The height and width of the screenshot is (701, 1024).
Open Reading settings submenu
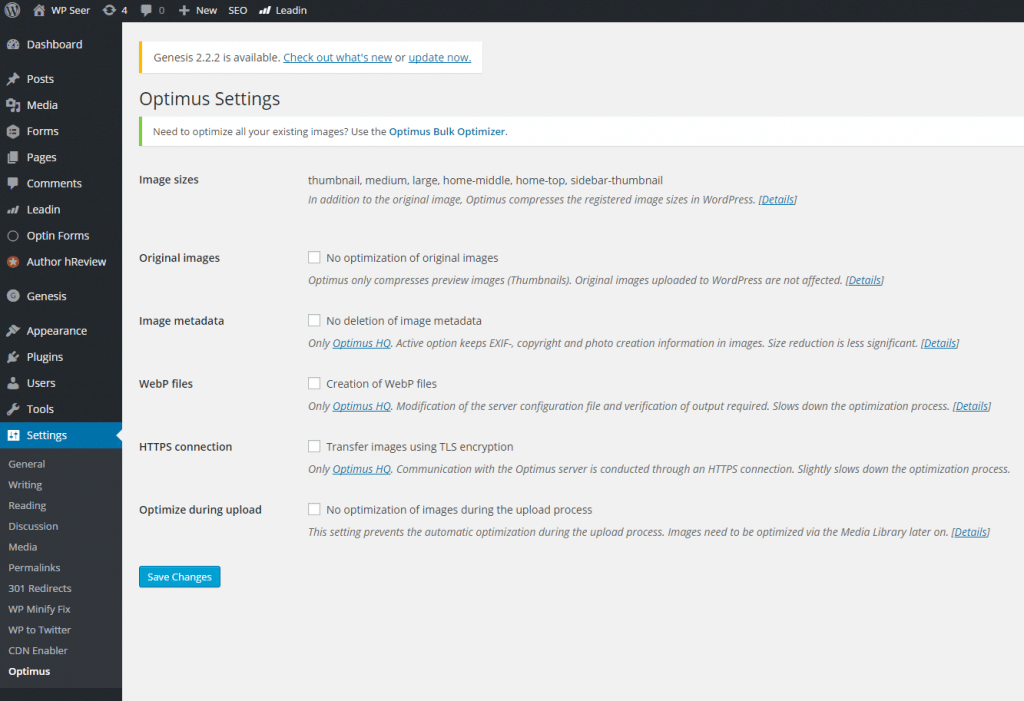click(27, 506)
